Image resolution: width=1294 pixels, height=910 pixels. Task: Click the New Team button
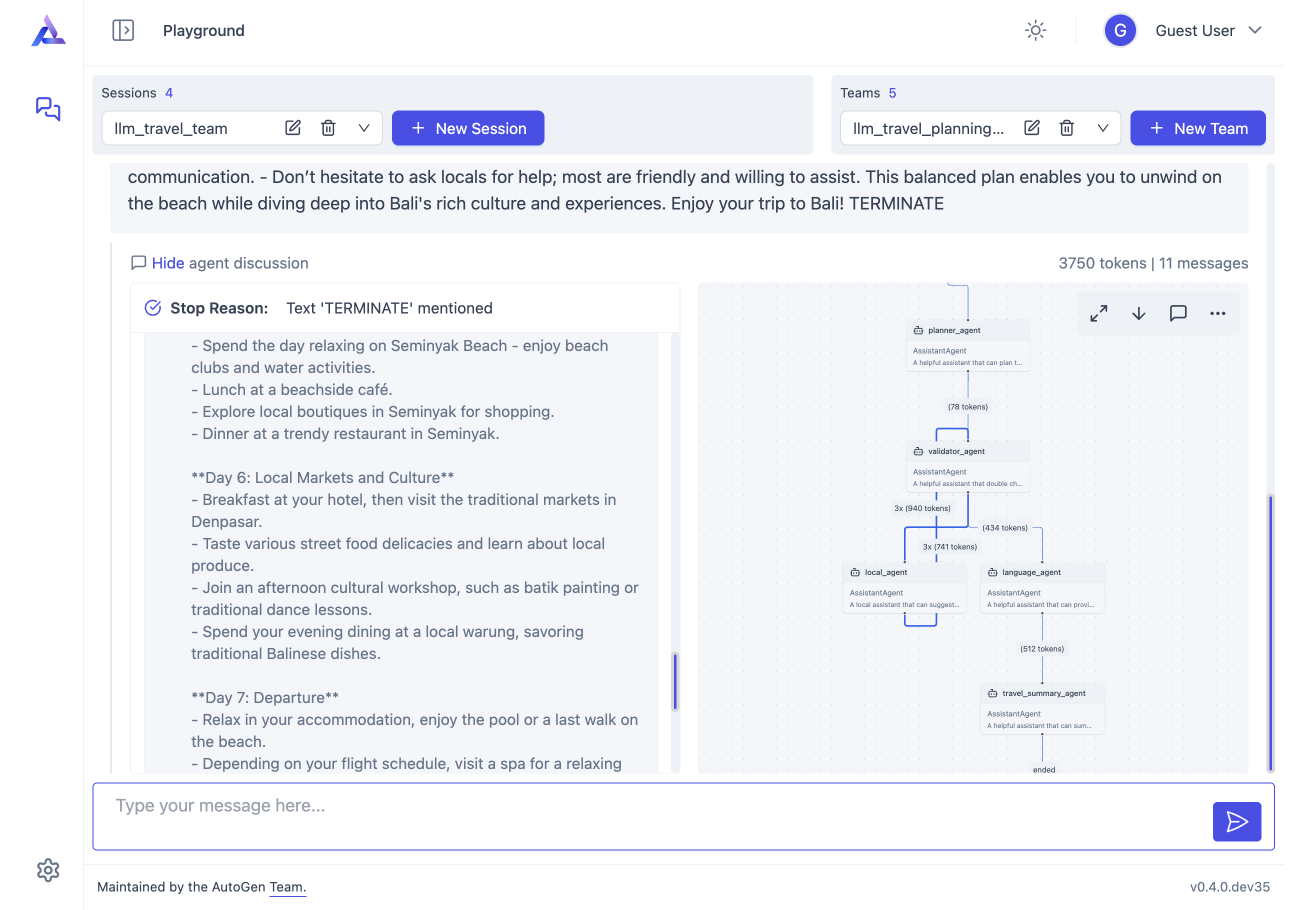click(x=1197, y=128)
